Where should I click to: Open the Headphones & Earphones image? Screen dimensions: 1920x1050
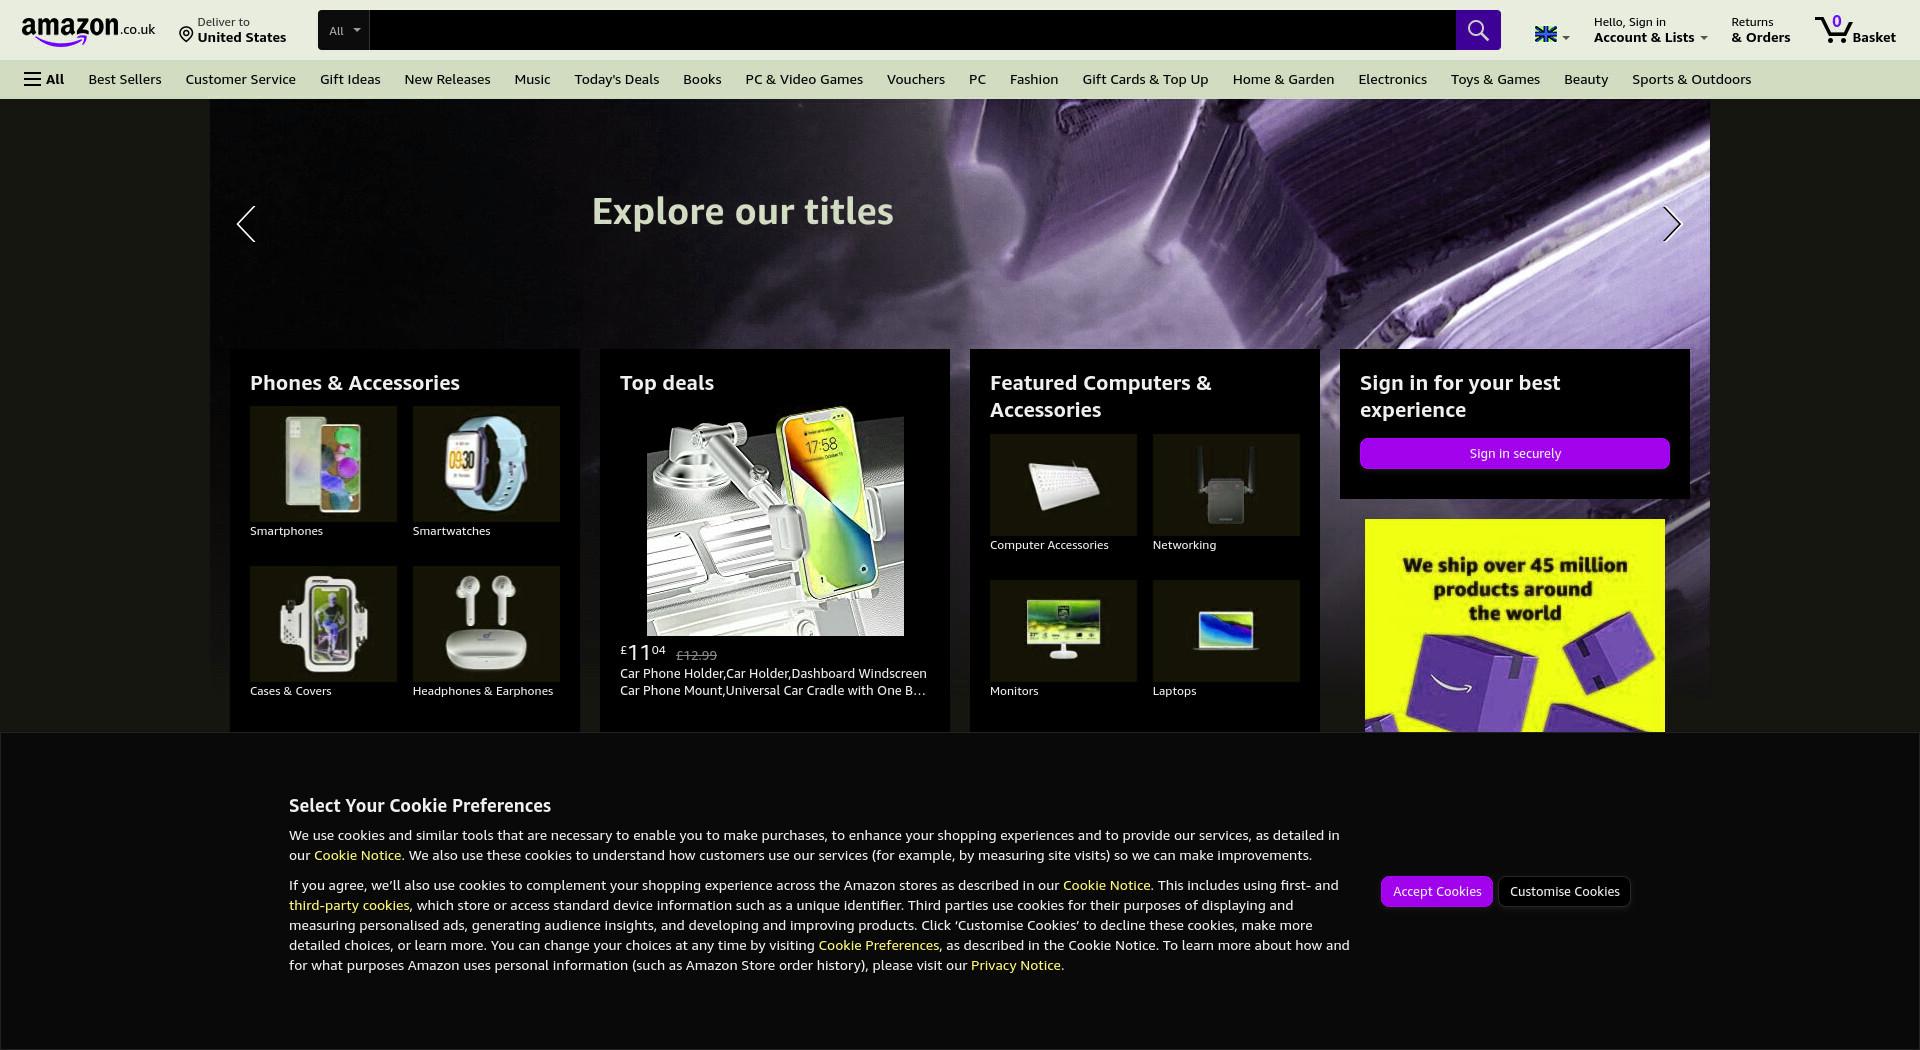[x=486, y=624]
